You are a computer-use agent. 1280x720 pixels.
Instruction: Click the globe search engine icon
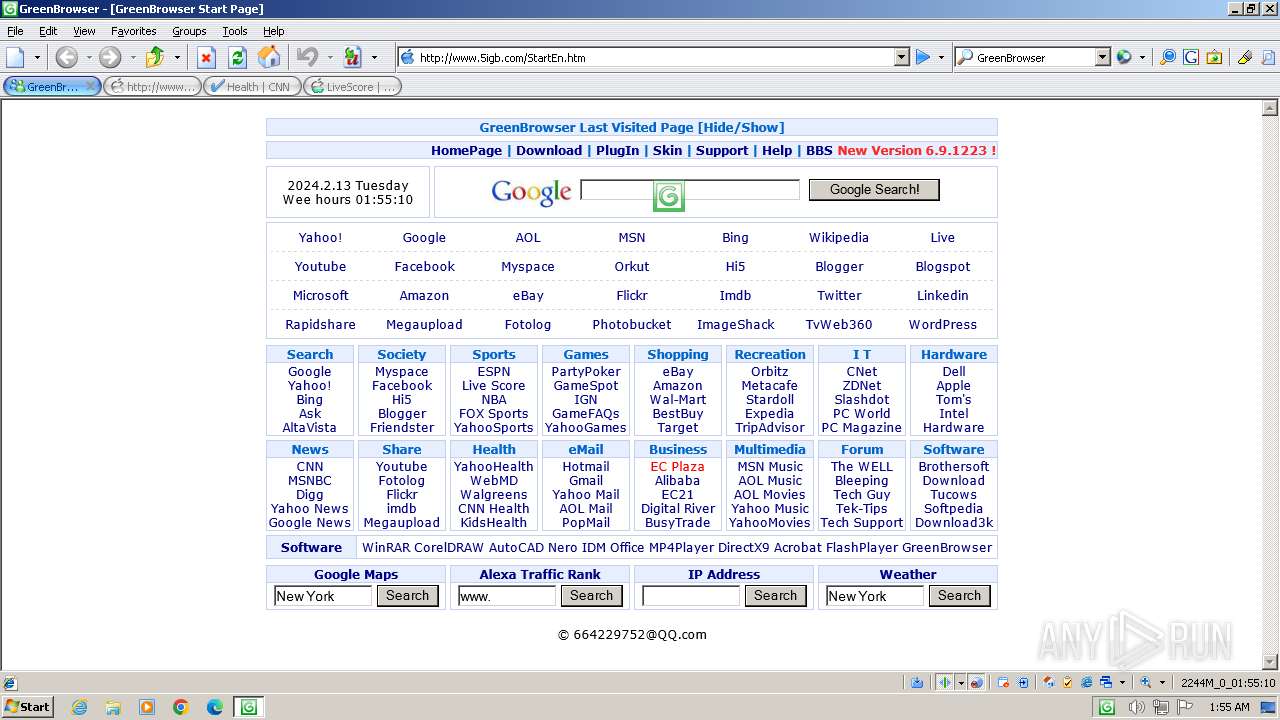pyautogui.click(x=1124, y=57)
